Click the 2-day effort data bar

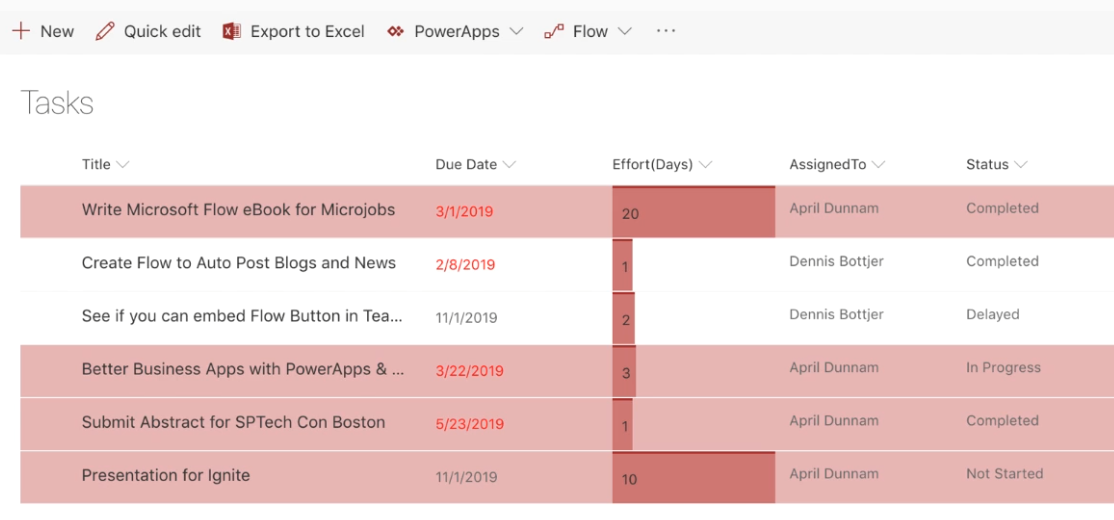623,318
